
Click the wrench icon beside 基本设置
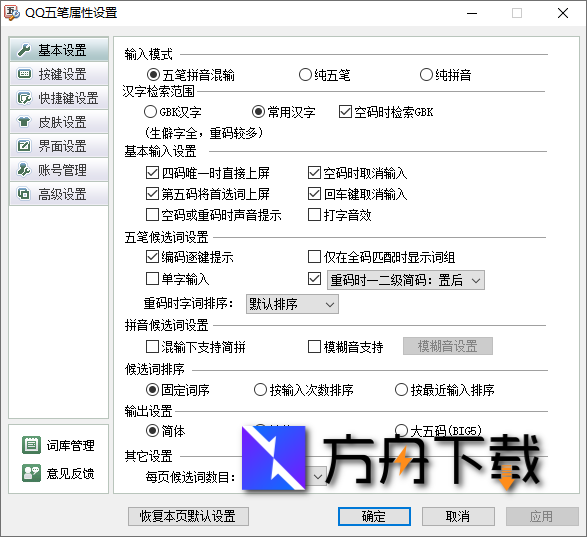click(x=25, y=50)
